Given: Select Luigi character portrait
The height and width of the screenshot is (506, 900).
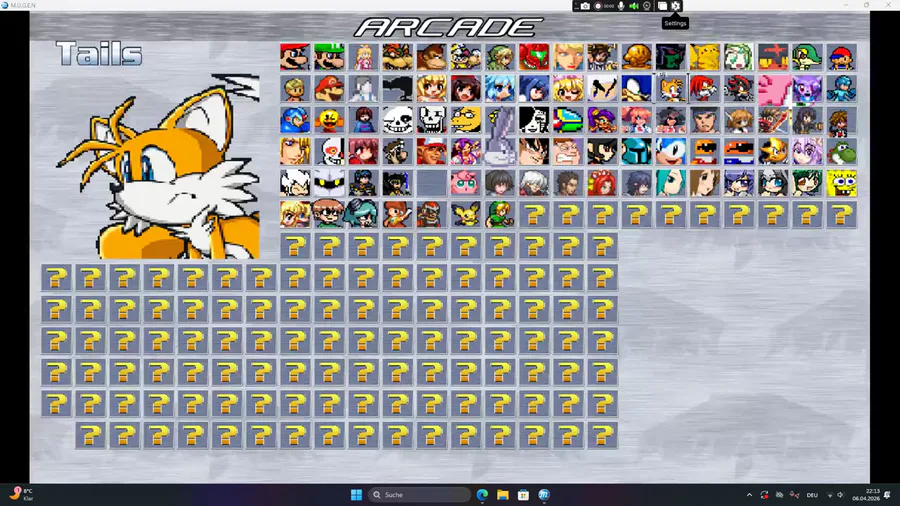Looking at the screenshot, I should (329, 57).
